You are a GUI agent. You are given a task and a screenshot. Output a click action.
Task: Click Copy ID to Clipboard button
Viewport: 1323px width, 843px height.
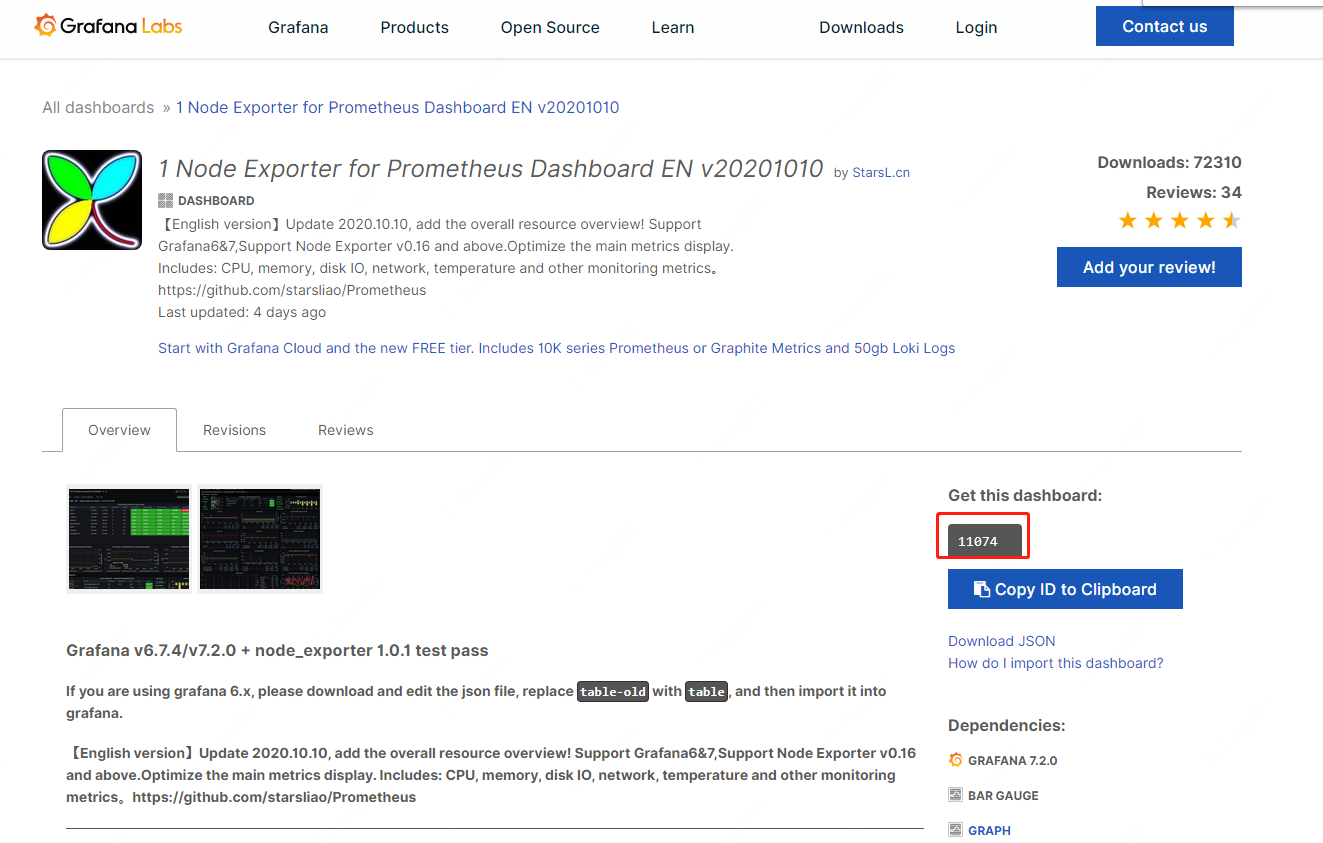coord(1065,589)
